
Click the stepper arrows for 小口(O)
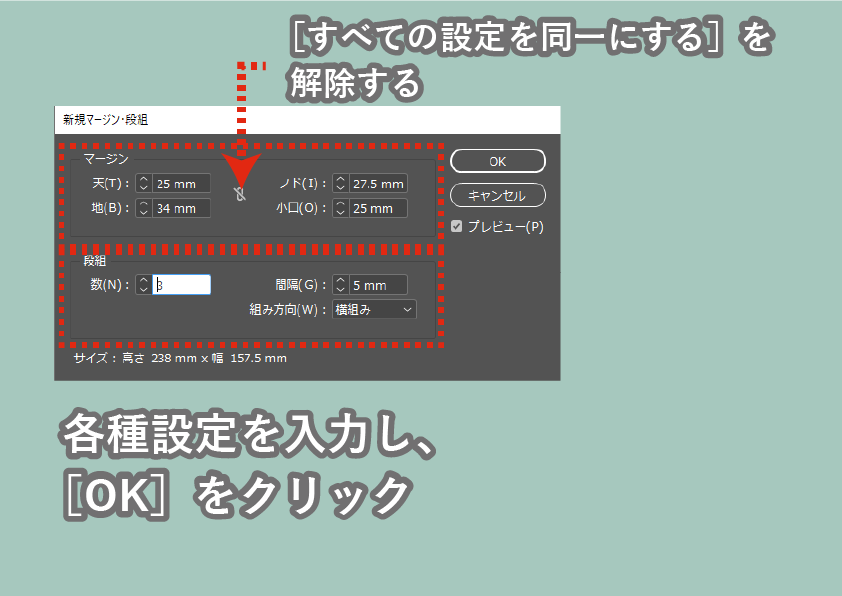pyautogui.click(x=340, y=208)
